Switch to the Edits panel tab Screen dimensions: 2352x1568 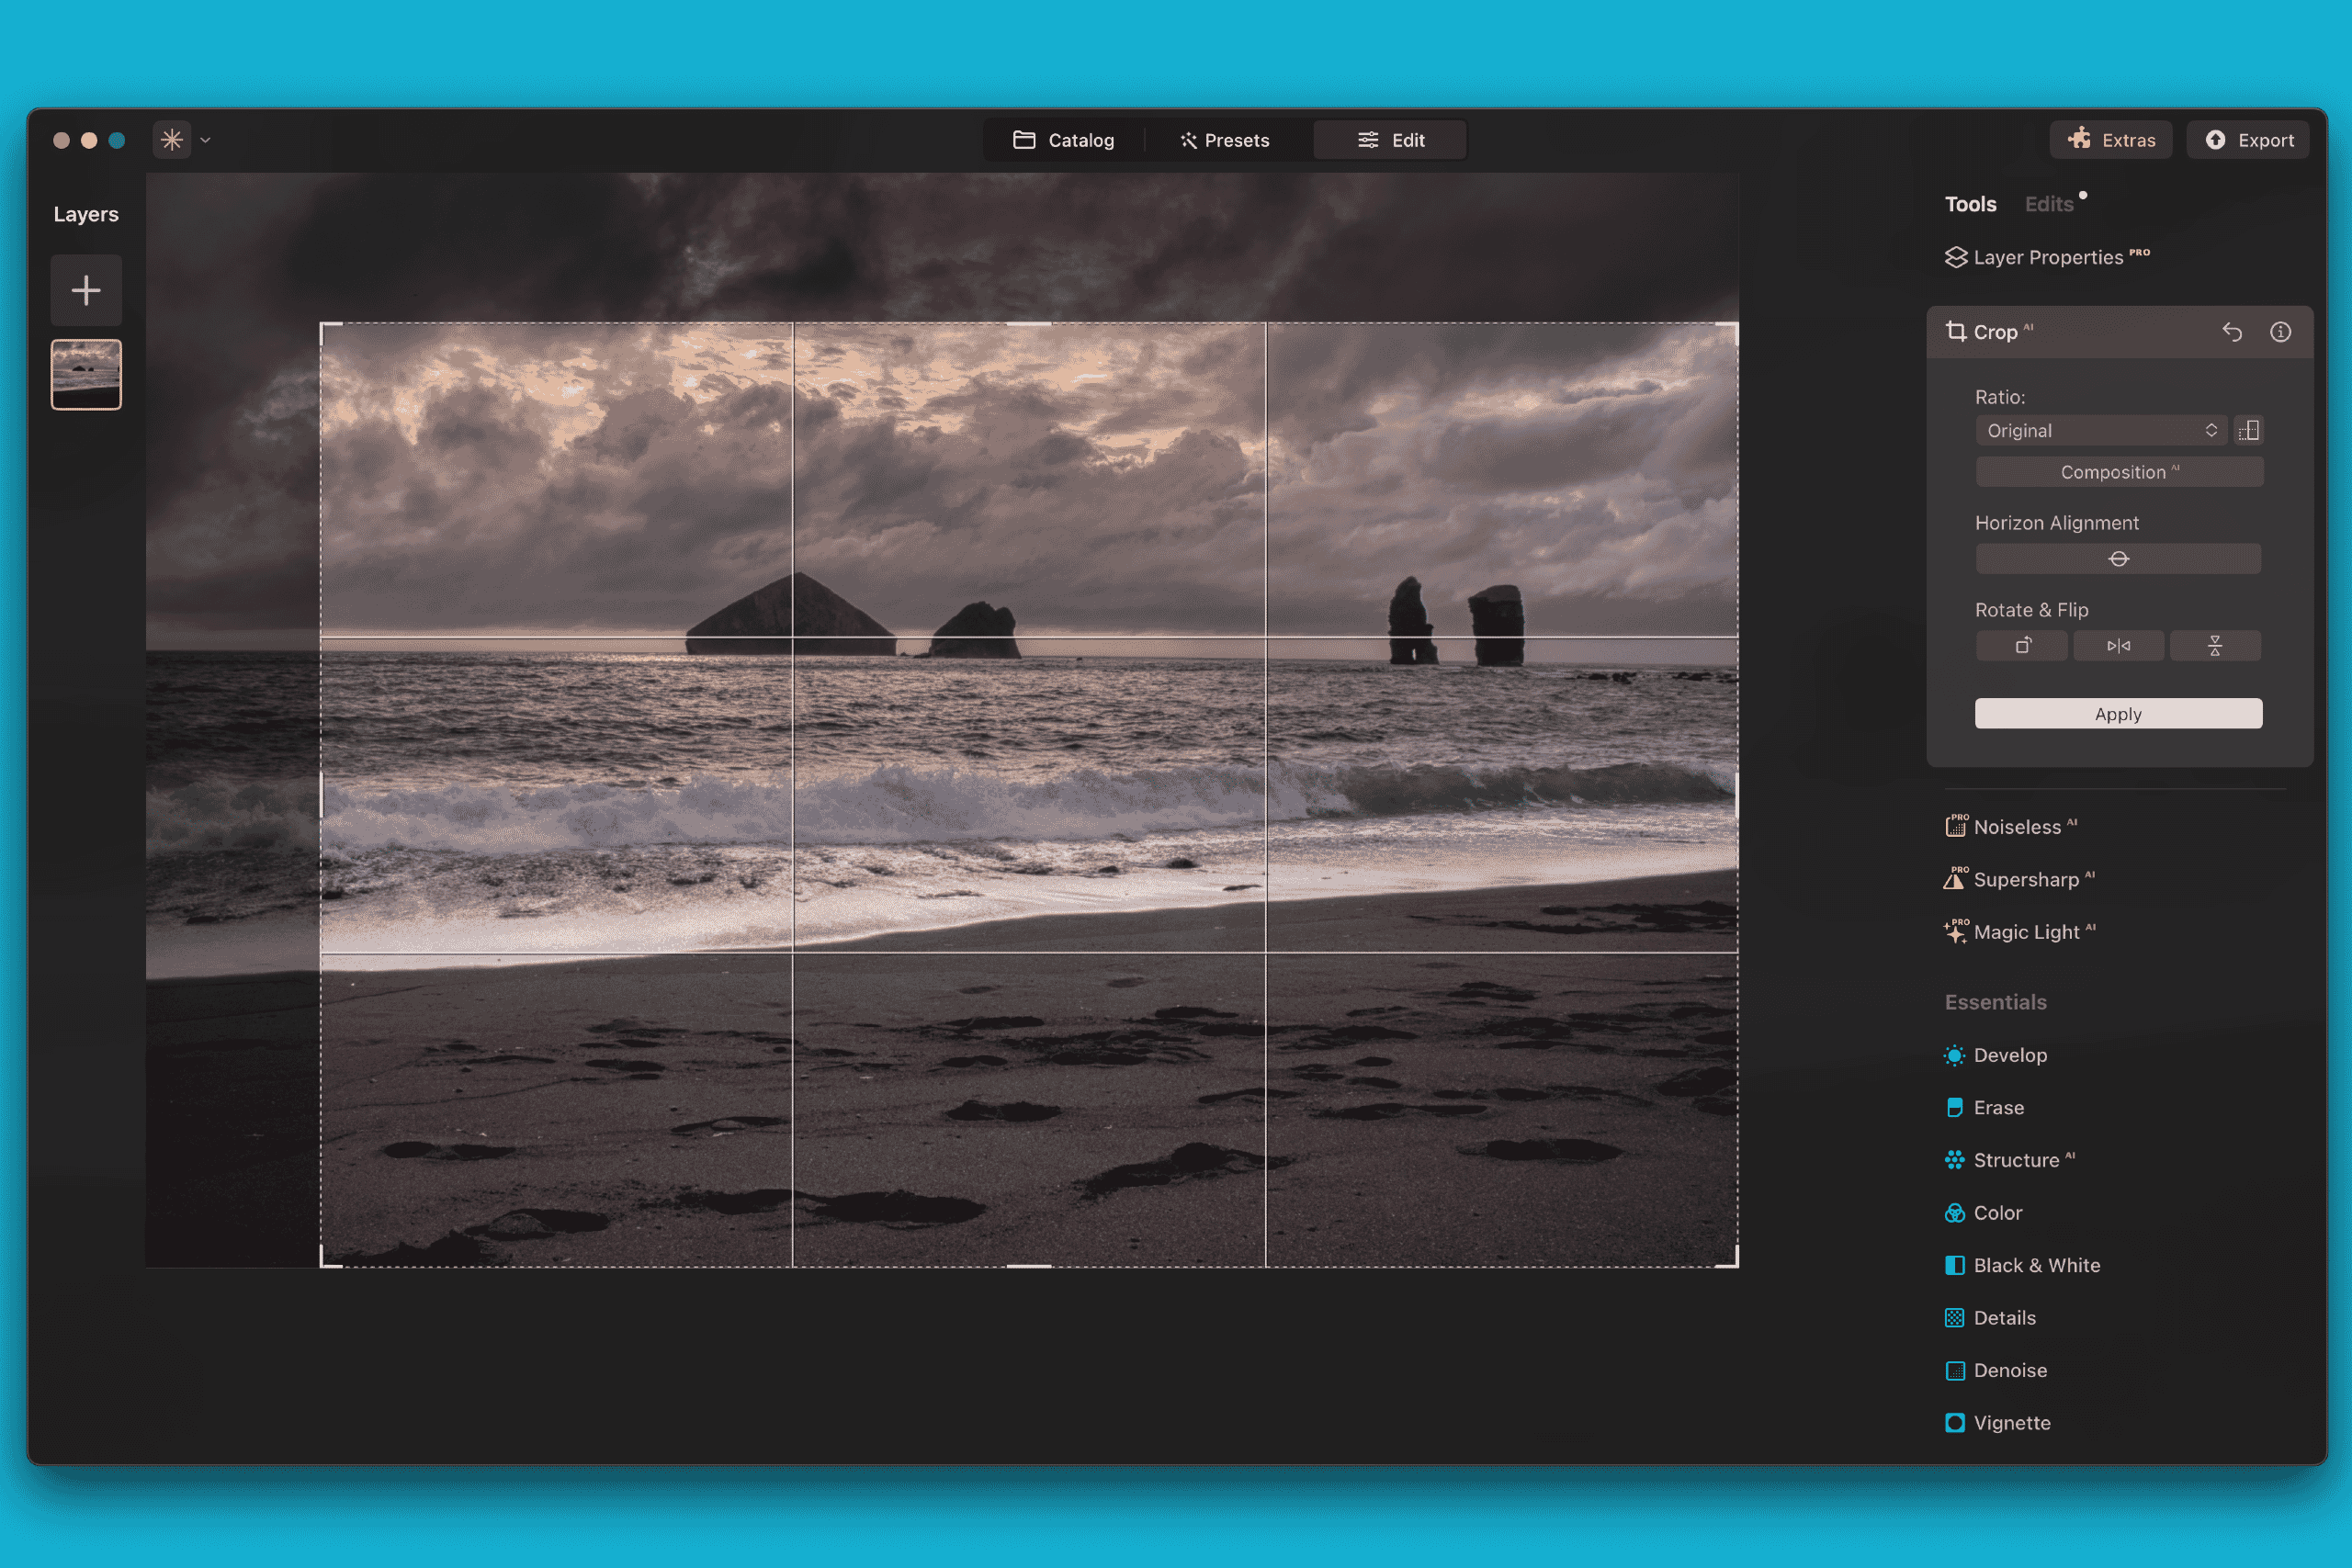pos(2048,203)
